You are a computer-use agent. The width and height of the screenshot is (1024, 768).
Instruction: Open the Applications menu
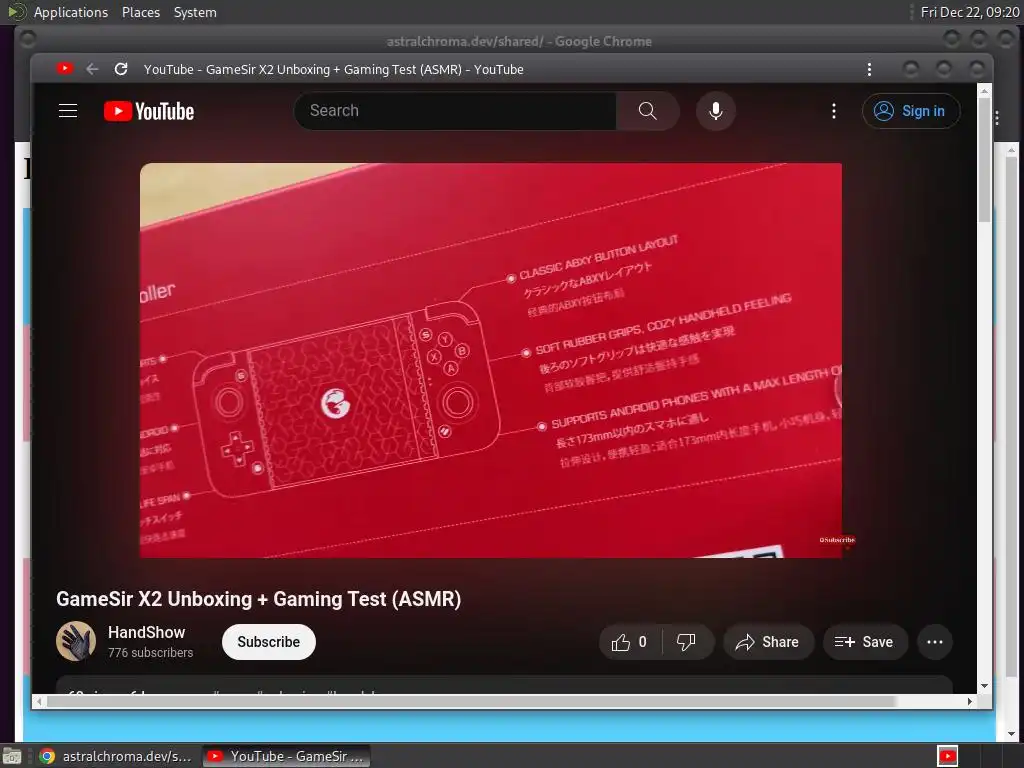[x=71, y=12]
